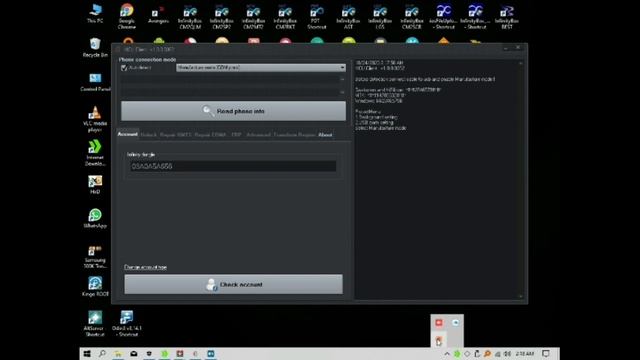Launch InfinityBox CM2QLM shortcut
This screenshot has width=640, height=360.
pyautogui.click(x=190, y=17)
